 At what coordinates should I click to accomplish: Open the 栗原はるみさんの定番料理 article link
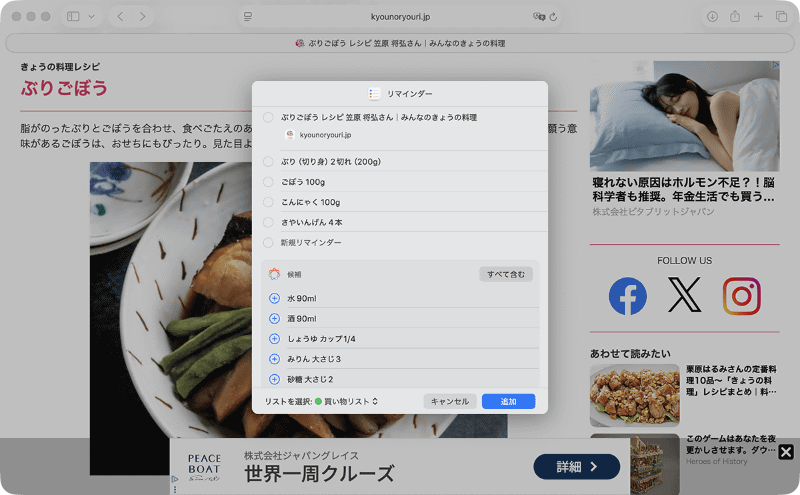coord(731,380)
